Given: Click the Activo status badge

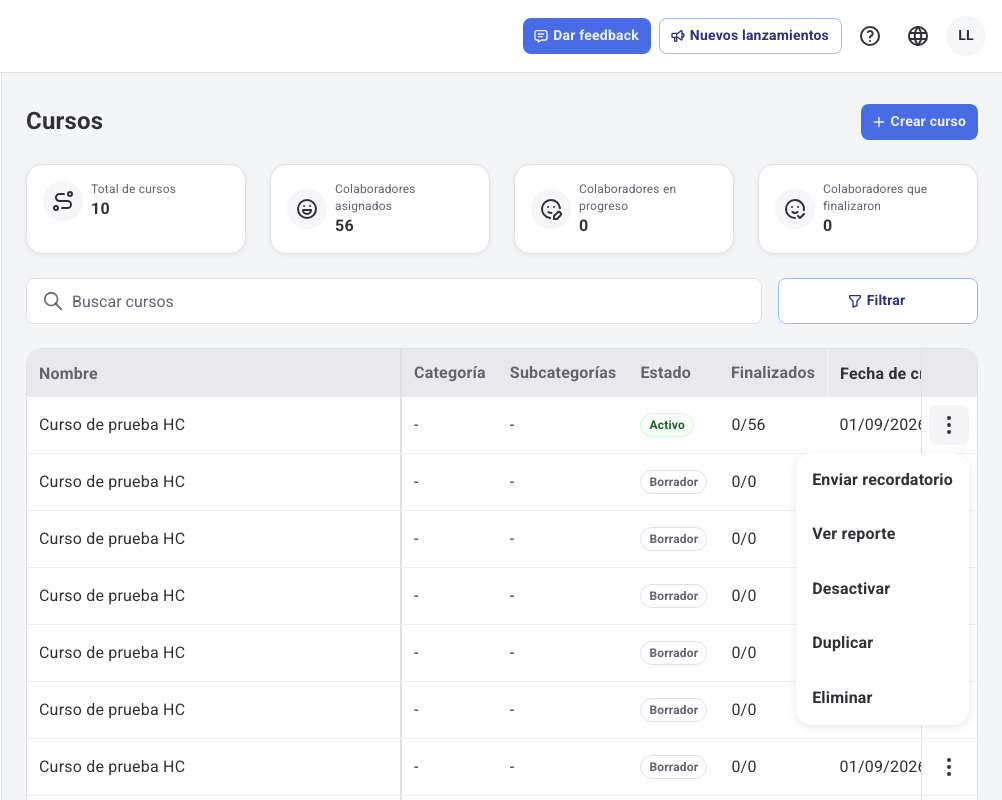Looking at the screenshot, I should [x=667, y=425].
